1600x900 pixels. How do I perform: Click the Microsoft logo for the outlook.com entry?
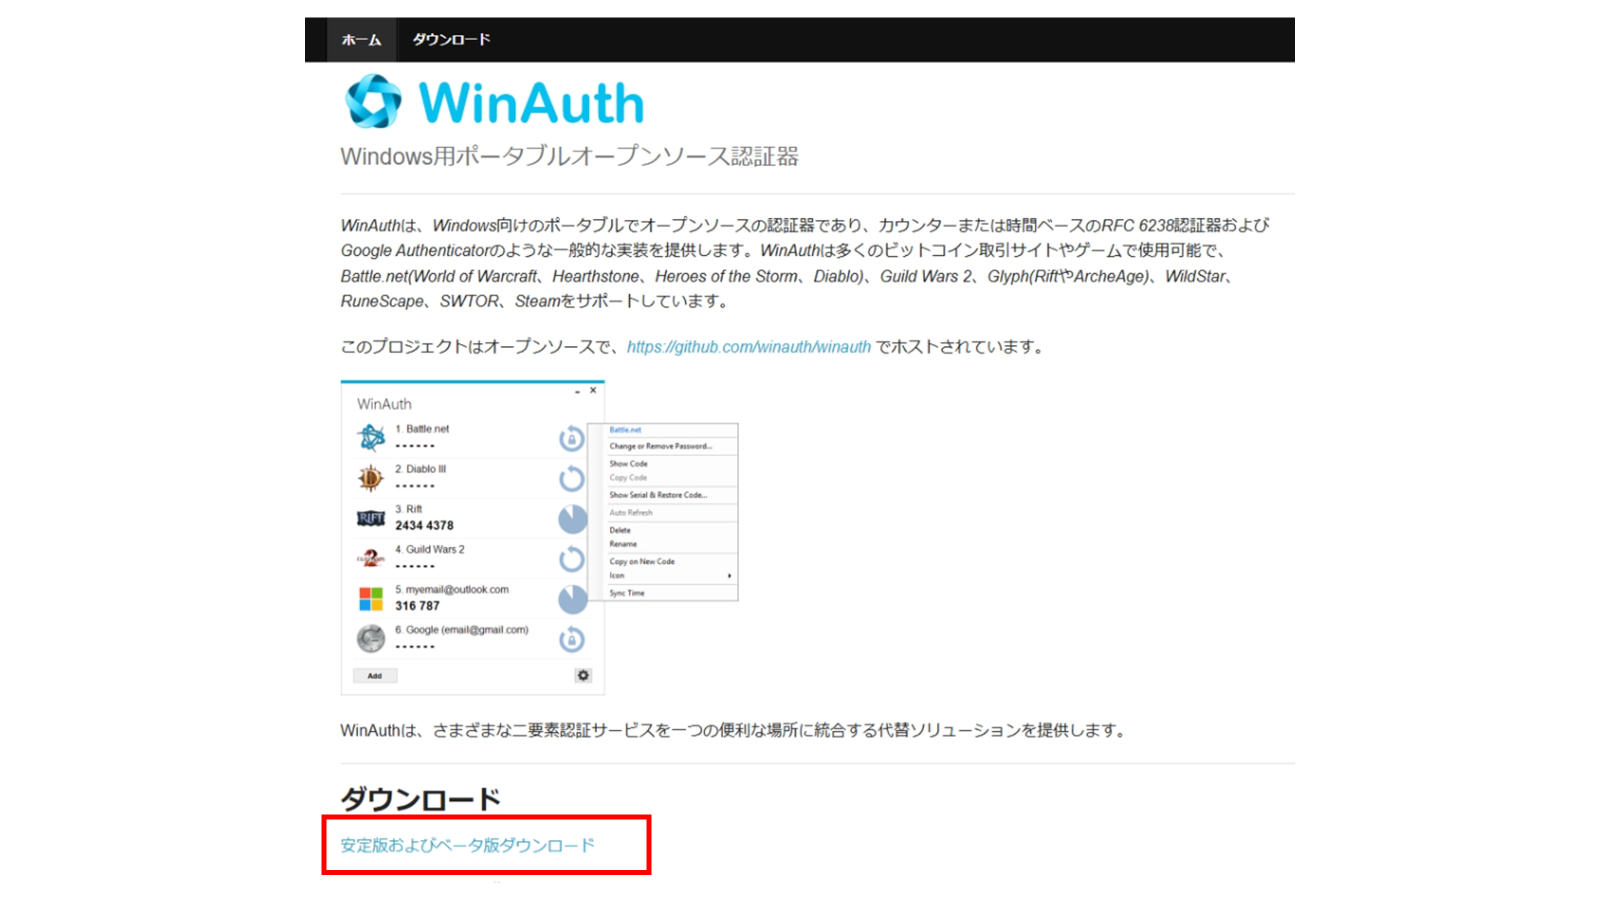click(371, 598)
